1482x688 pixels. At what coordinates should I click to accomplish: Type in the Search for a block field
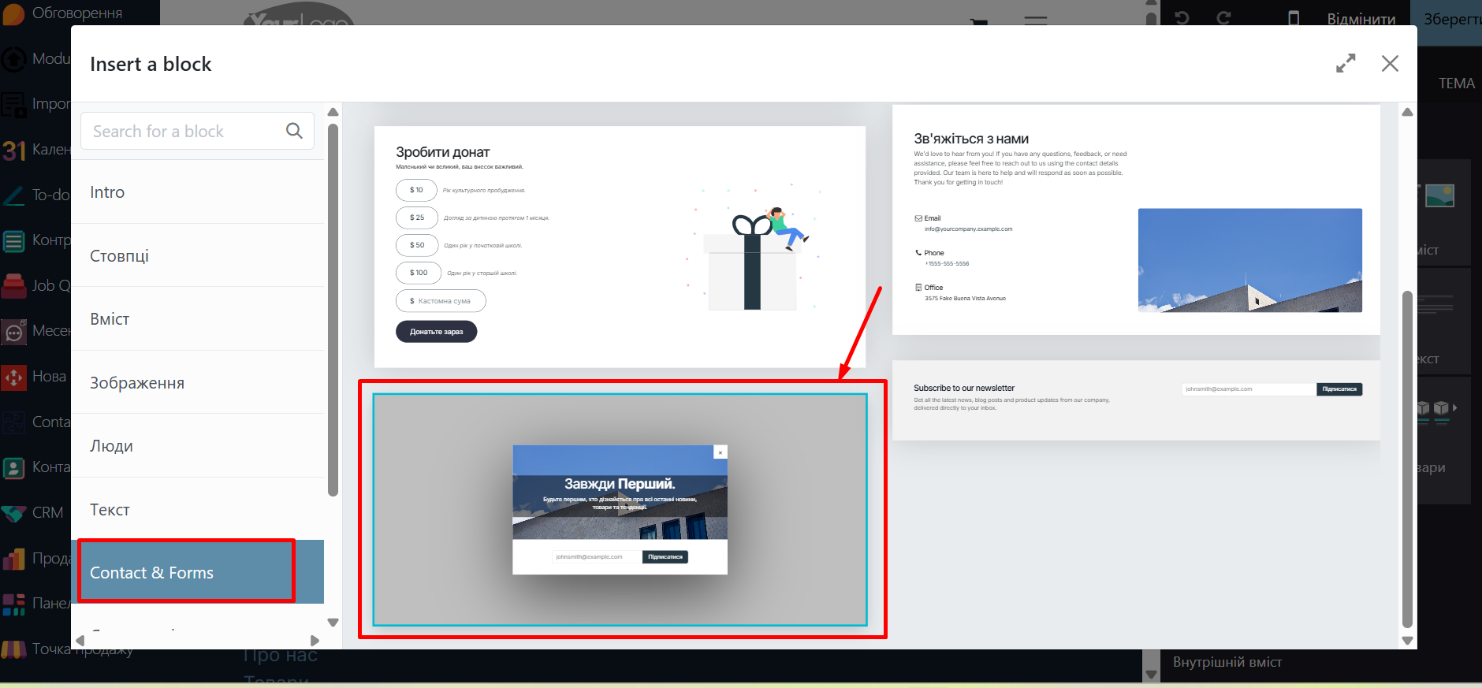[185, 131]
